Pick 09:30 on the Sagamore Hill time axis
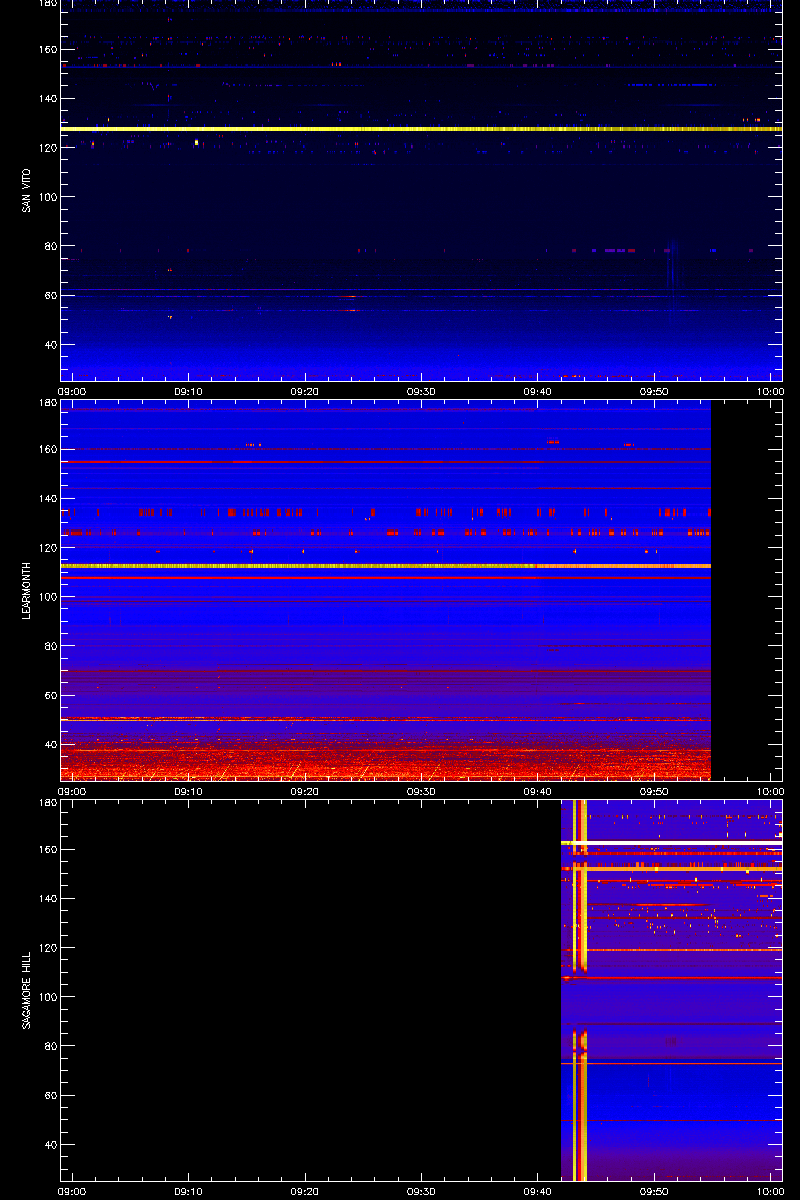Viewport: 800px width, 1200px height. (x=421, y=1191)
